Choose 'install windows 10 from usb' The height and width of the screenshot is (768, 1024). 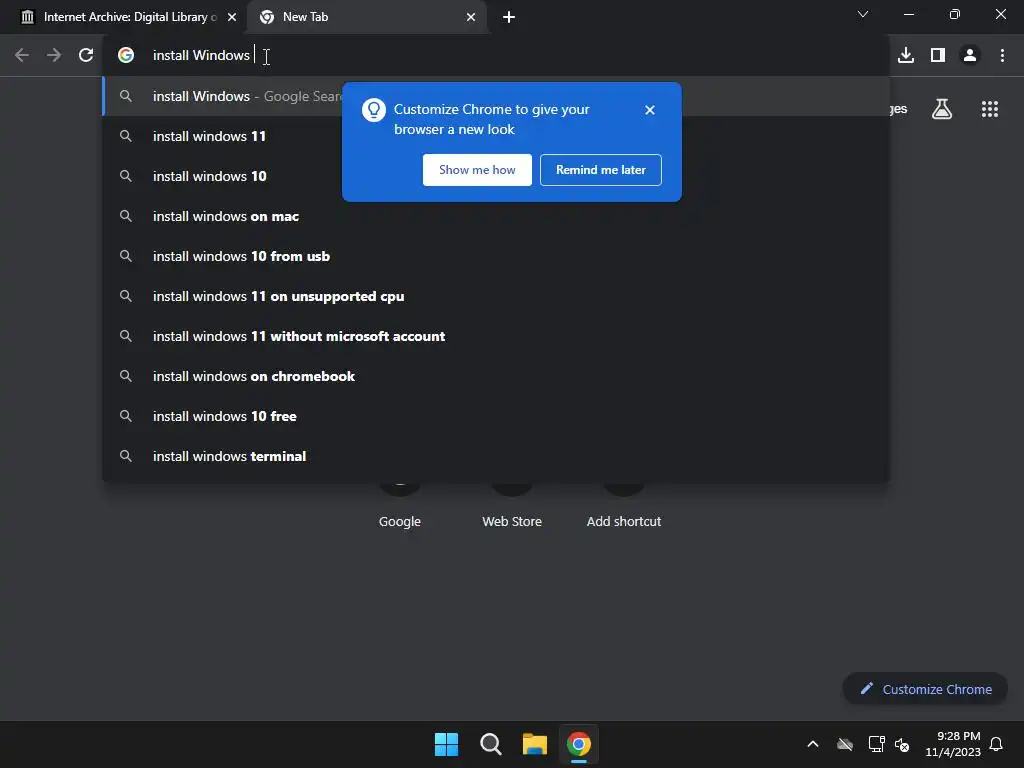click(x=496, y=256)
